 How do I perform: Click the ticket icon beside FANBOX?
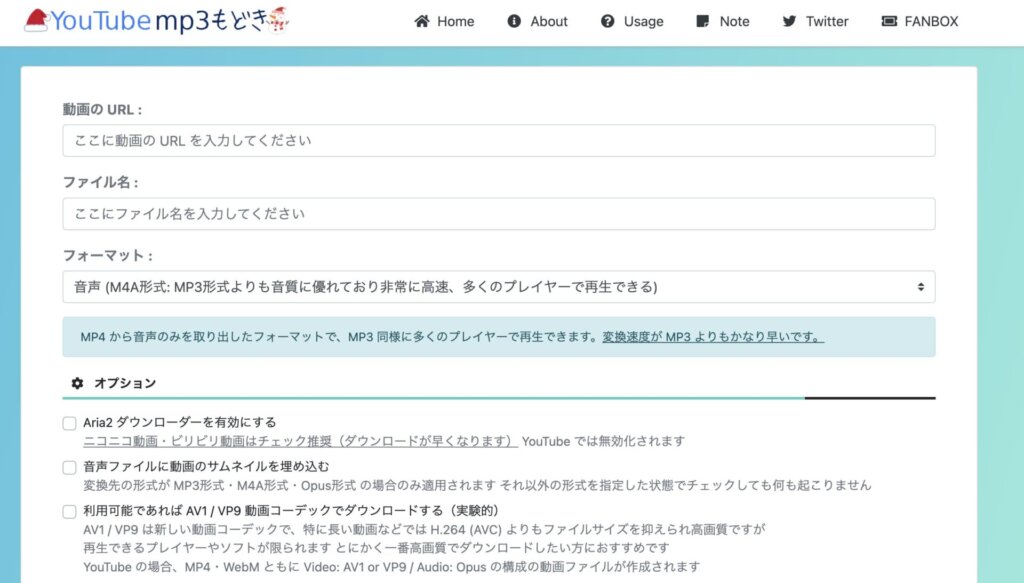(889, 22)
